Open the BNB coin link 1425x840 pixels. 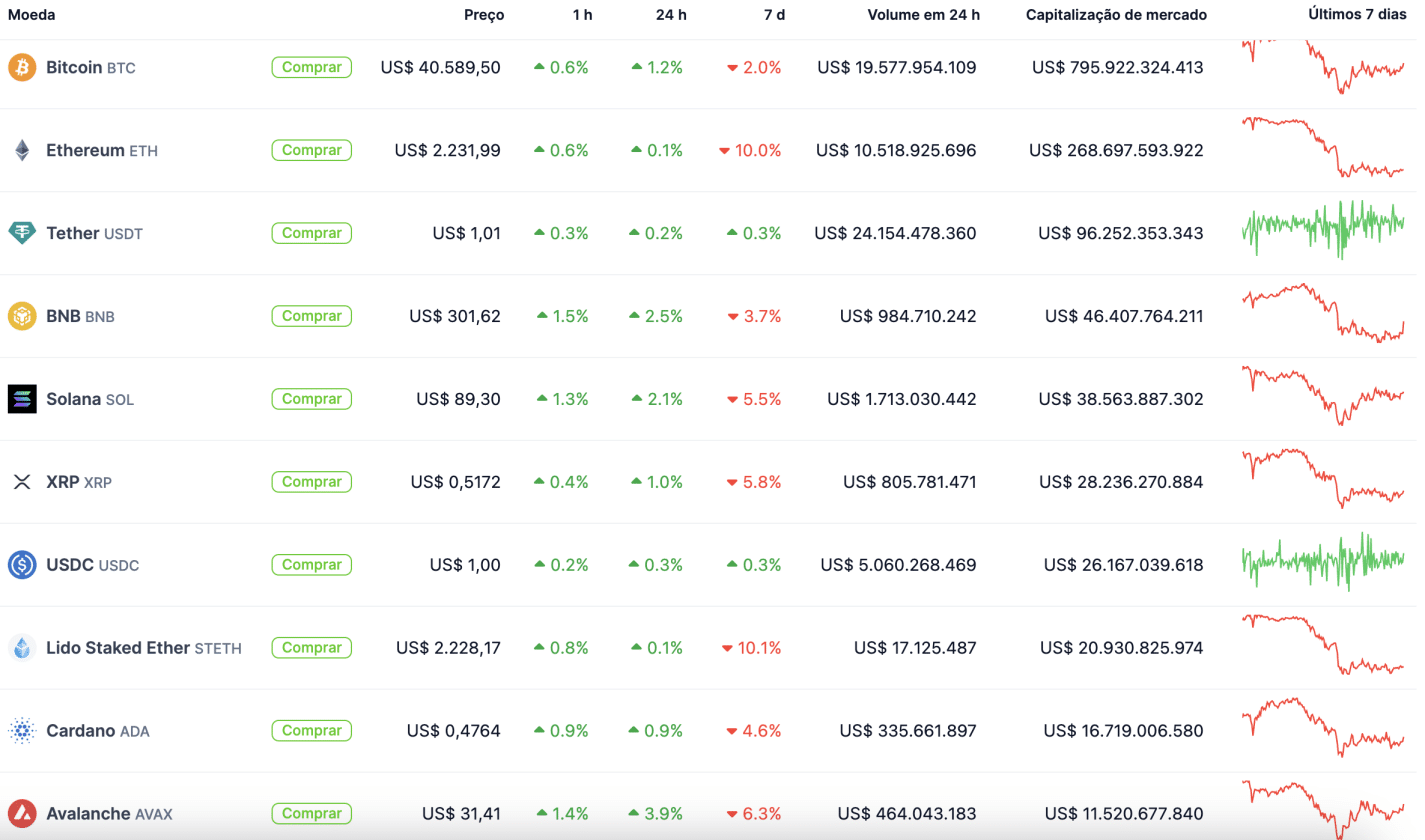[x=80, y=316]
